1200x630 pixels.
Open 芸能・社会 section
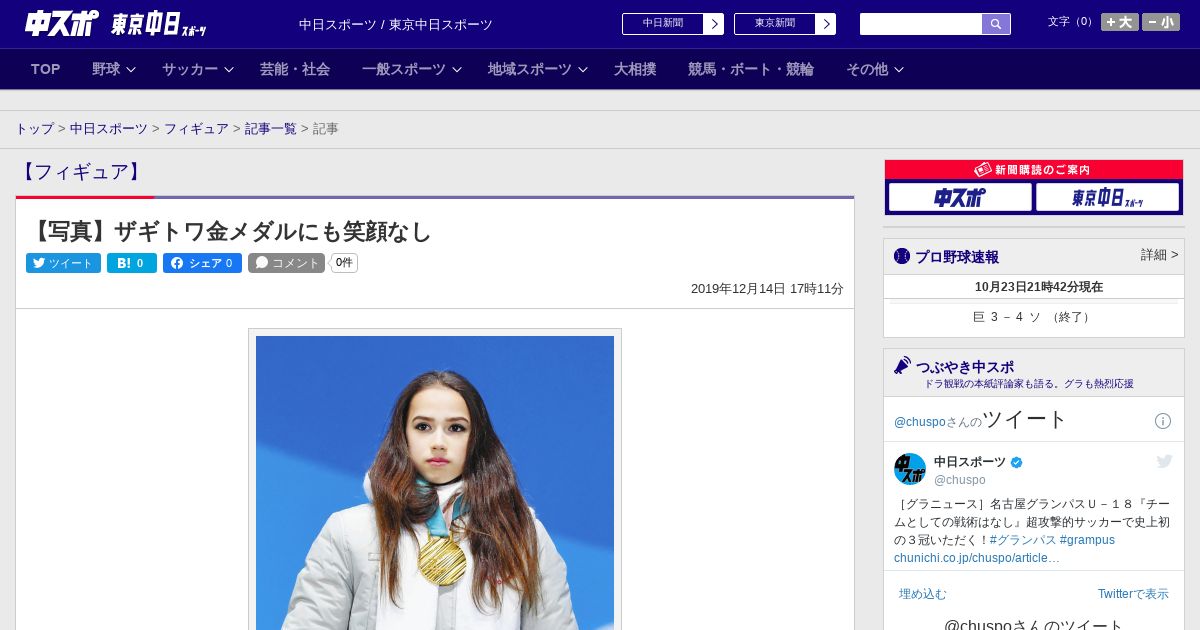pos(295,69)
